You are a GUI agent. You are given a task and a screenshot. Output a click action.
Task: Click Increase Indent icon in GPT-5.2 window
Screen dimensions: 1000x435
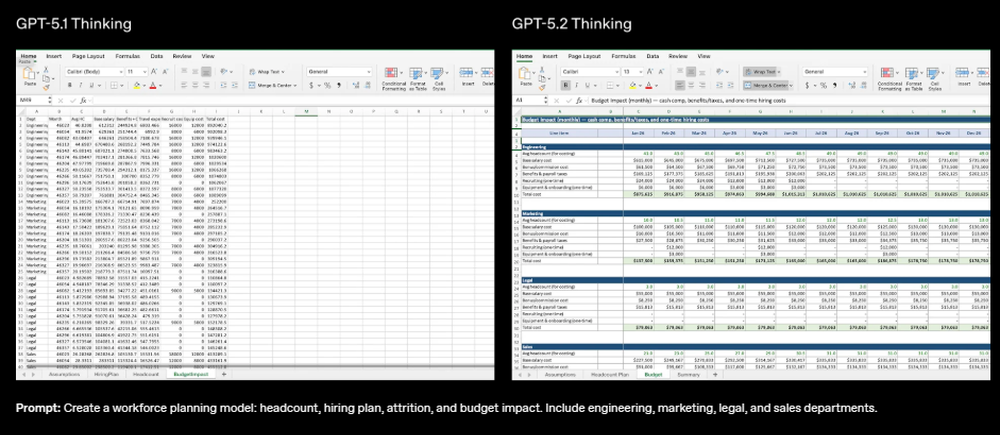click(732, 85)
